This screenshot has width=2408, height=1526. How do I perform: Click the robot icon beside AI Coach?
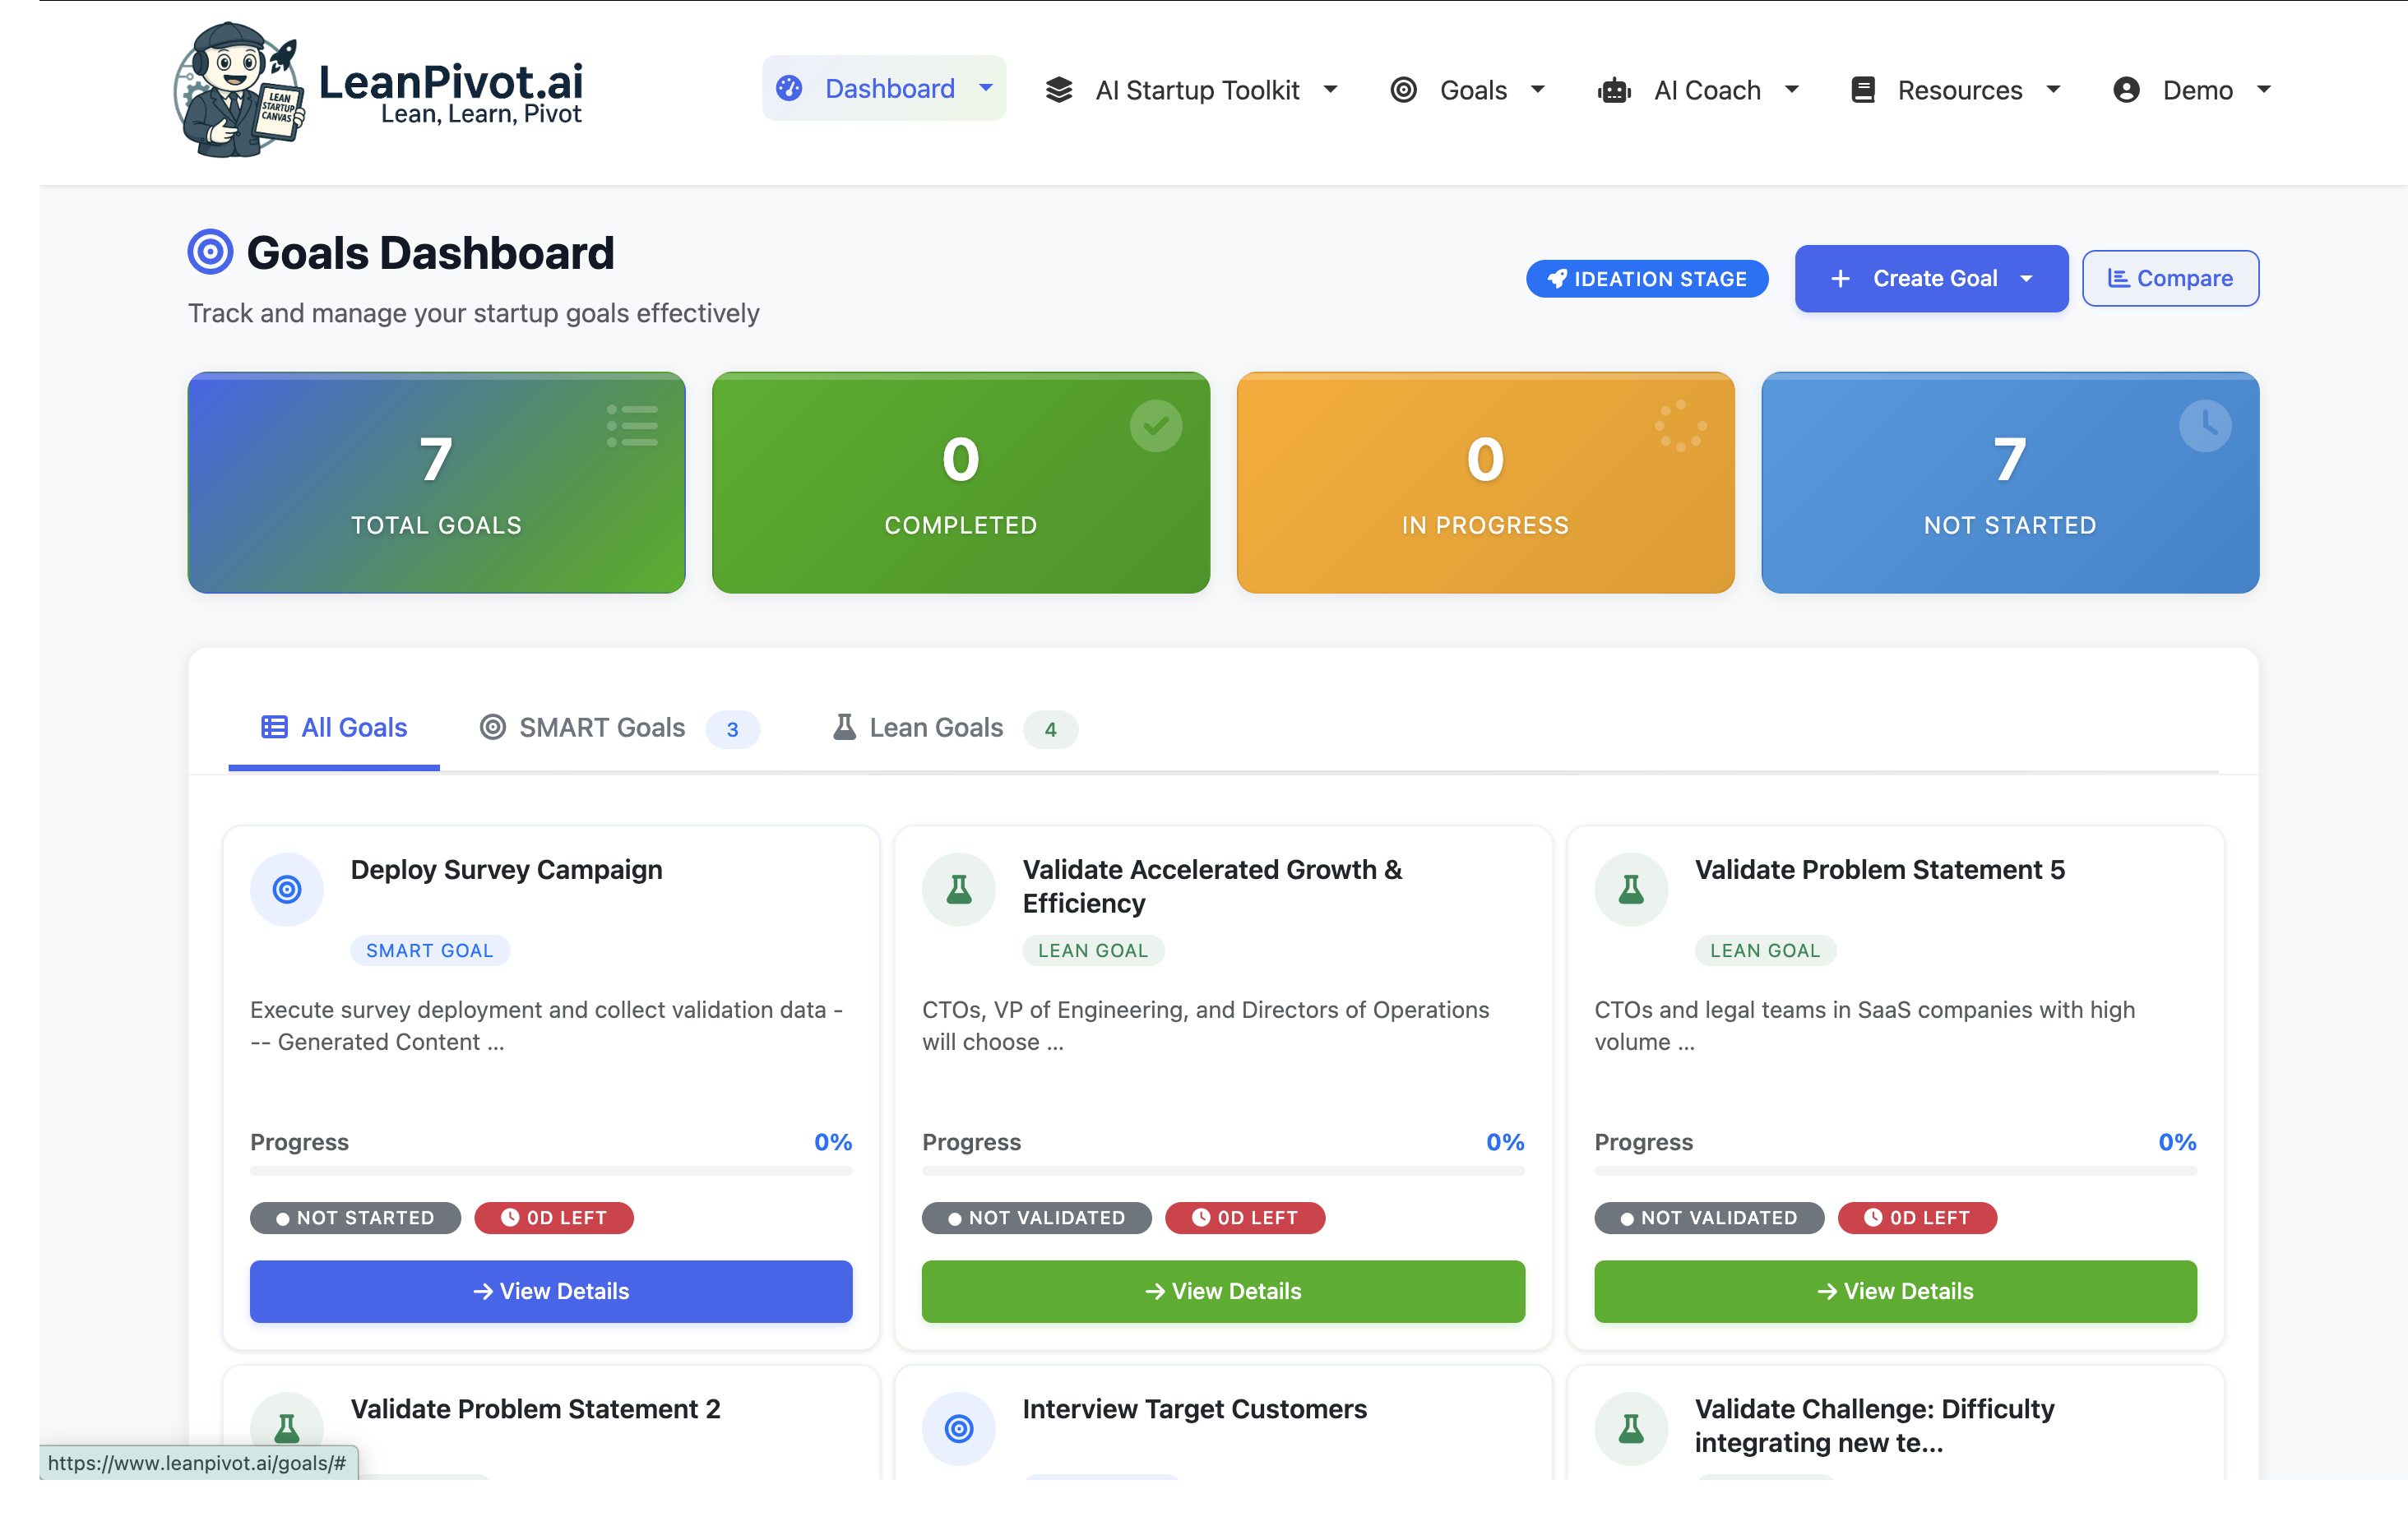click(1613, 90)
